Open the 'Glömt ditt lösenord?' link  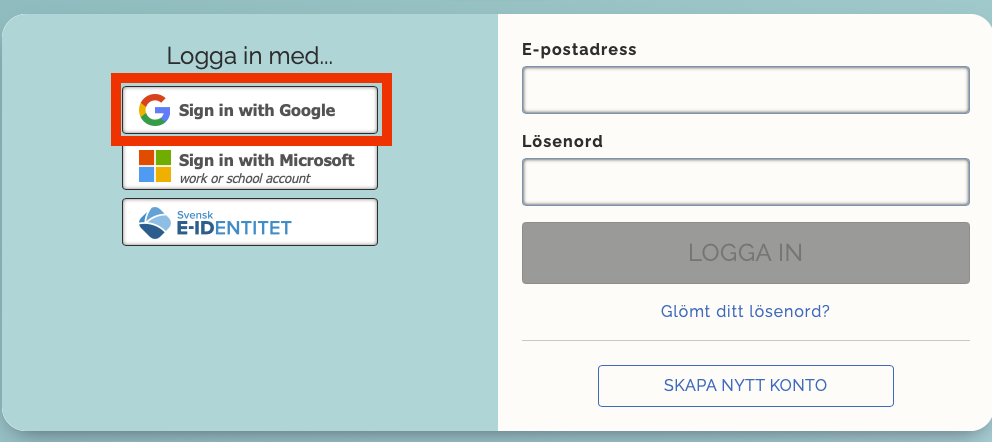(745, 311)
